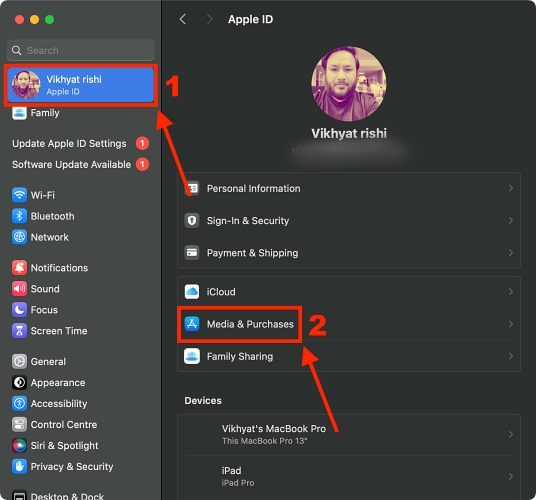536x500 pixels.
Task: Click the Network label
Action: click(50, 237)
